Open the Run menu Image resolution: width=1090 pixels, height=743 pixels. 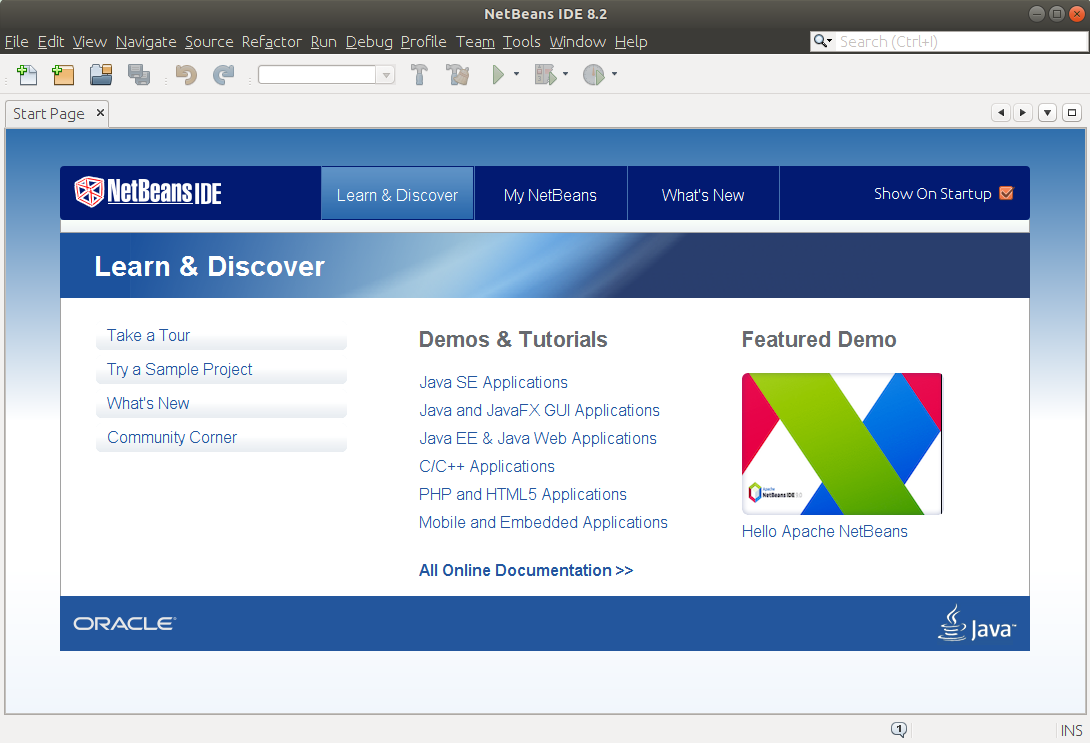pyautogui.click(x=323, y=42)
